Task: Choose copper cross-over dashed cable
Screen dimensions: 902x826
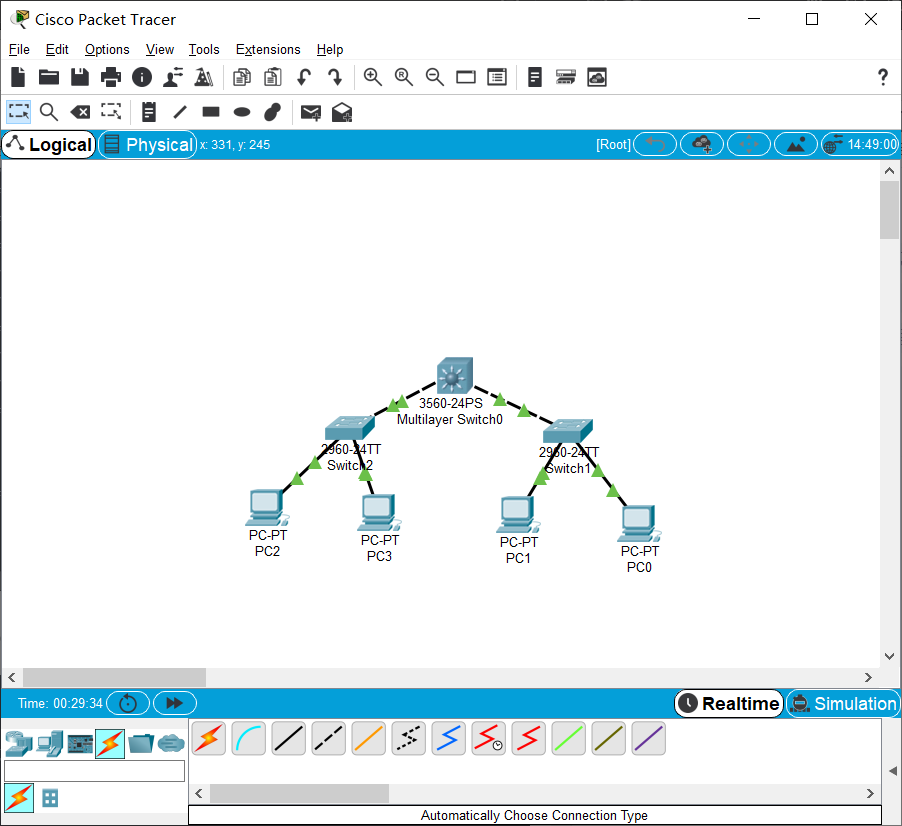Action: click(x=328, y=738)
